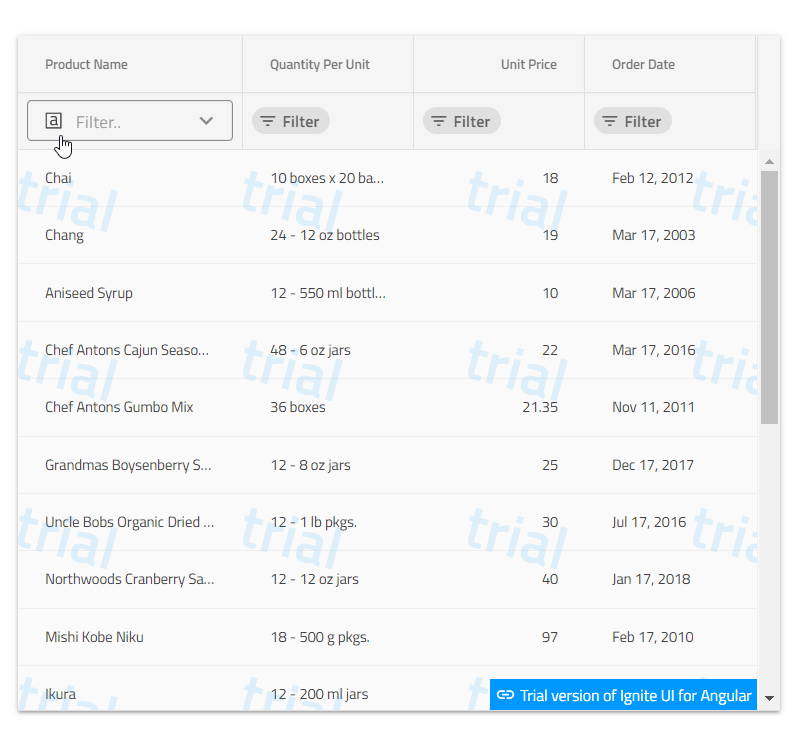The height and width of the screenshot is (748, 798).
Task: Click the scrollbar down arrow
Action: (769, 698)
